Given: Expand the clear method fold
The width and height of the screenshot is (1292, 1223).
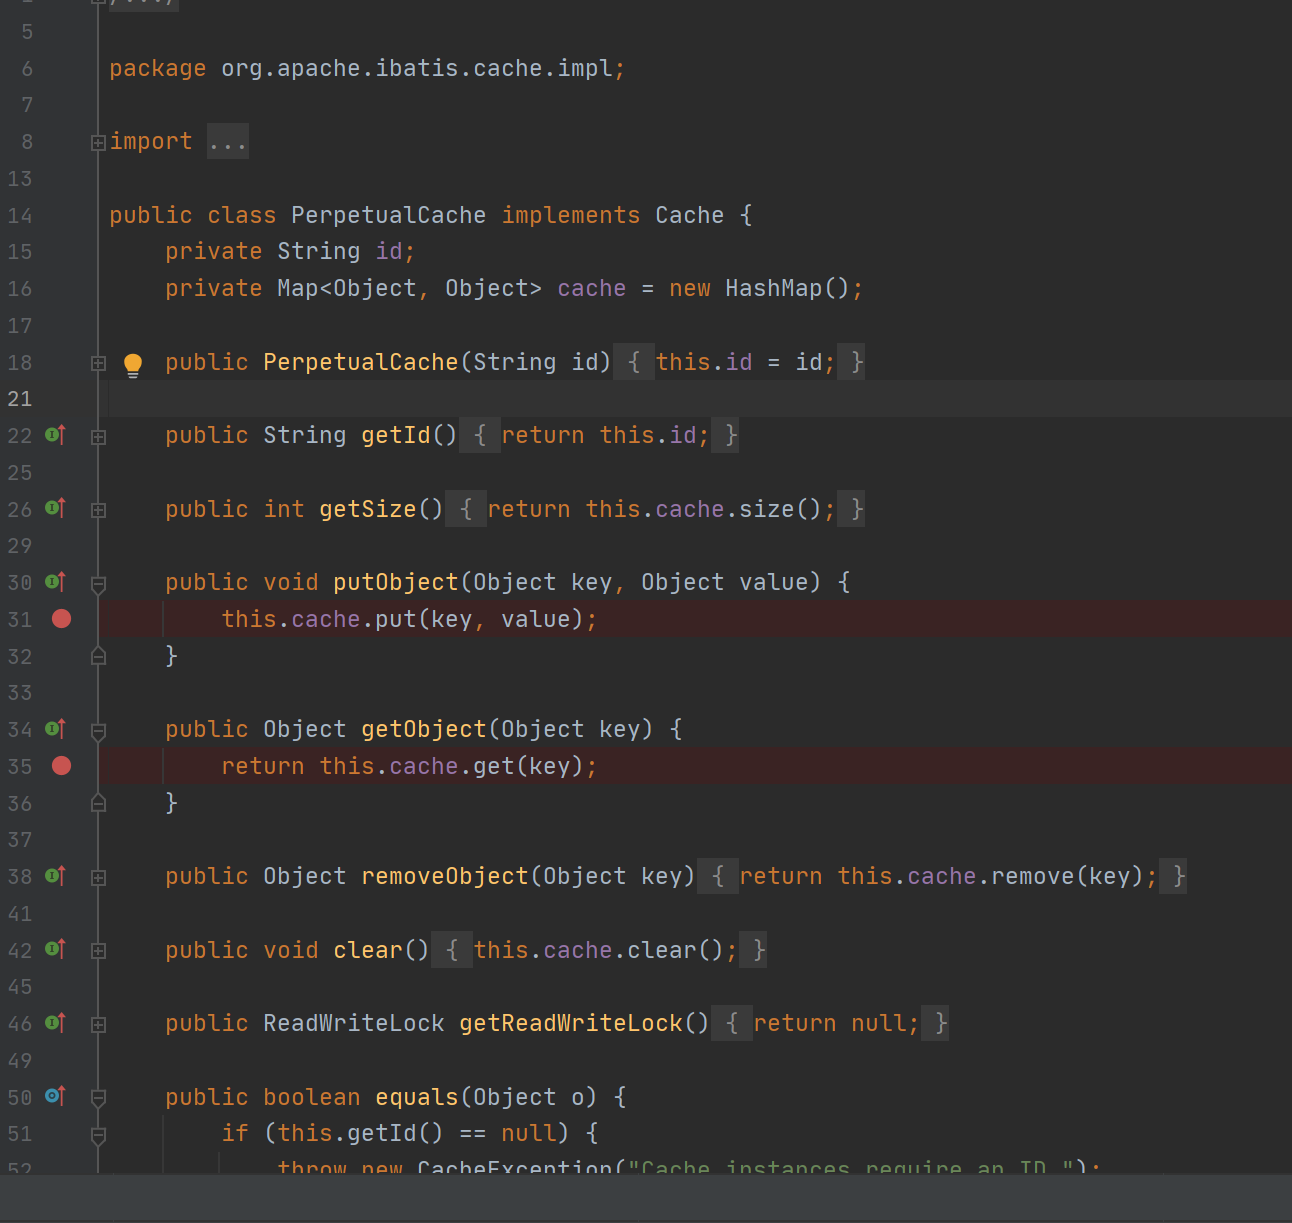Looking at the screenshot, I should (x=98, y=951).
